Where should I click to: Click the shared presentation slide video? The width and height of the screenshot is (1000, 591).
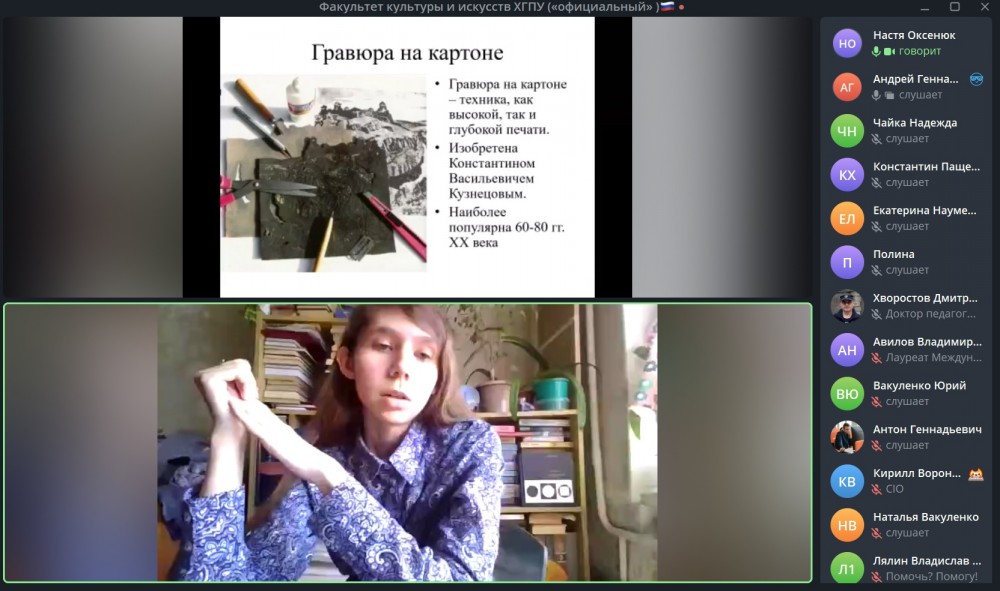pyautogui.click(x=407, y=157)
